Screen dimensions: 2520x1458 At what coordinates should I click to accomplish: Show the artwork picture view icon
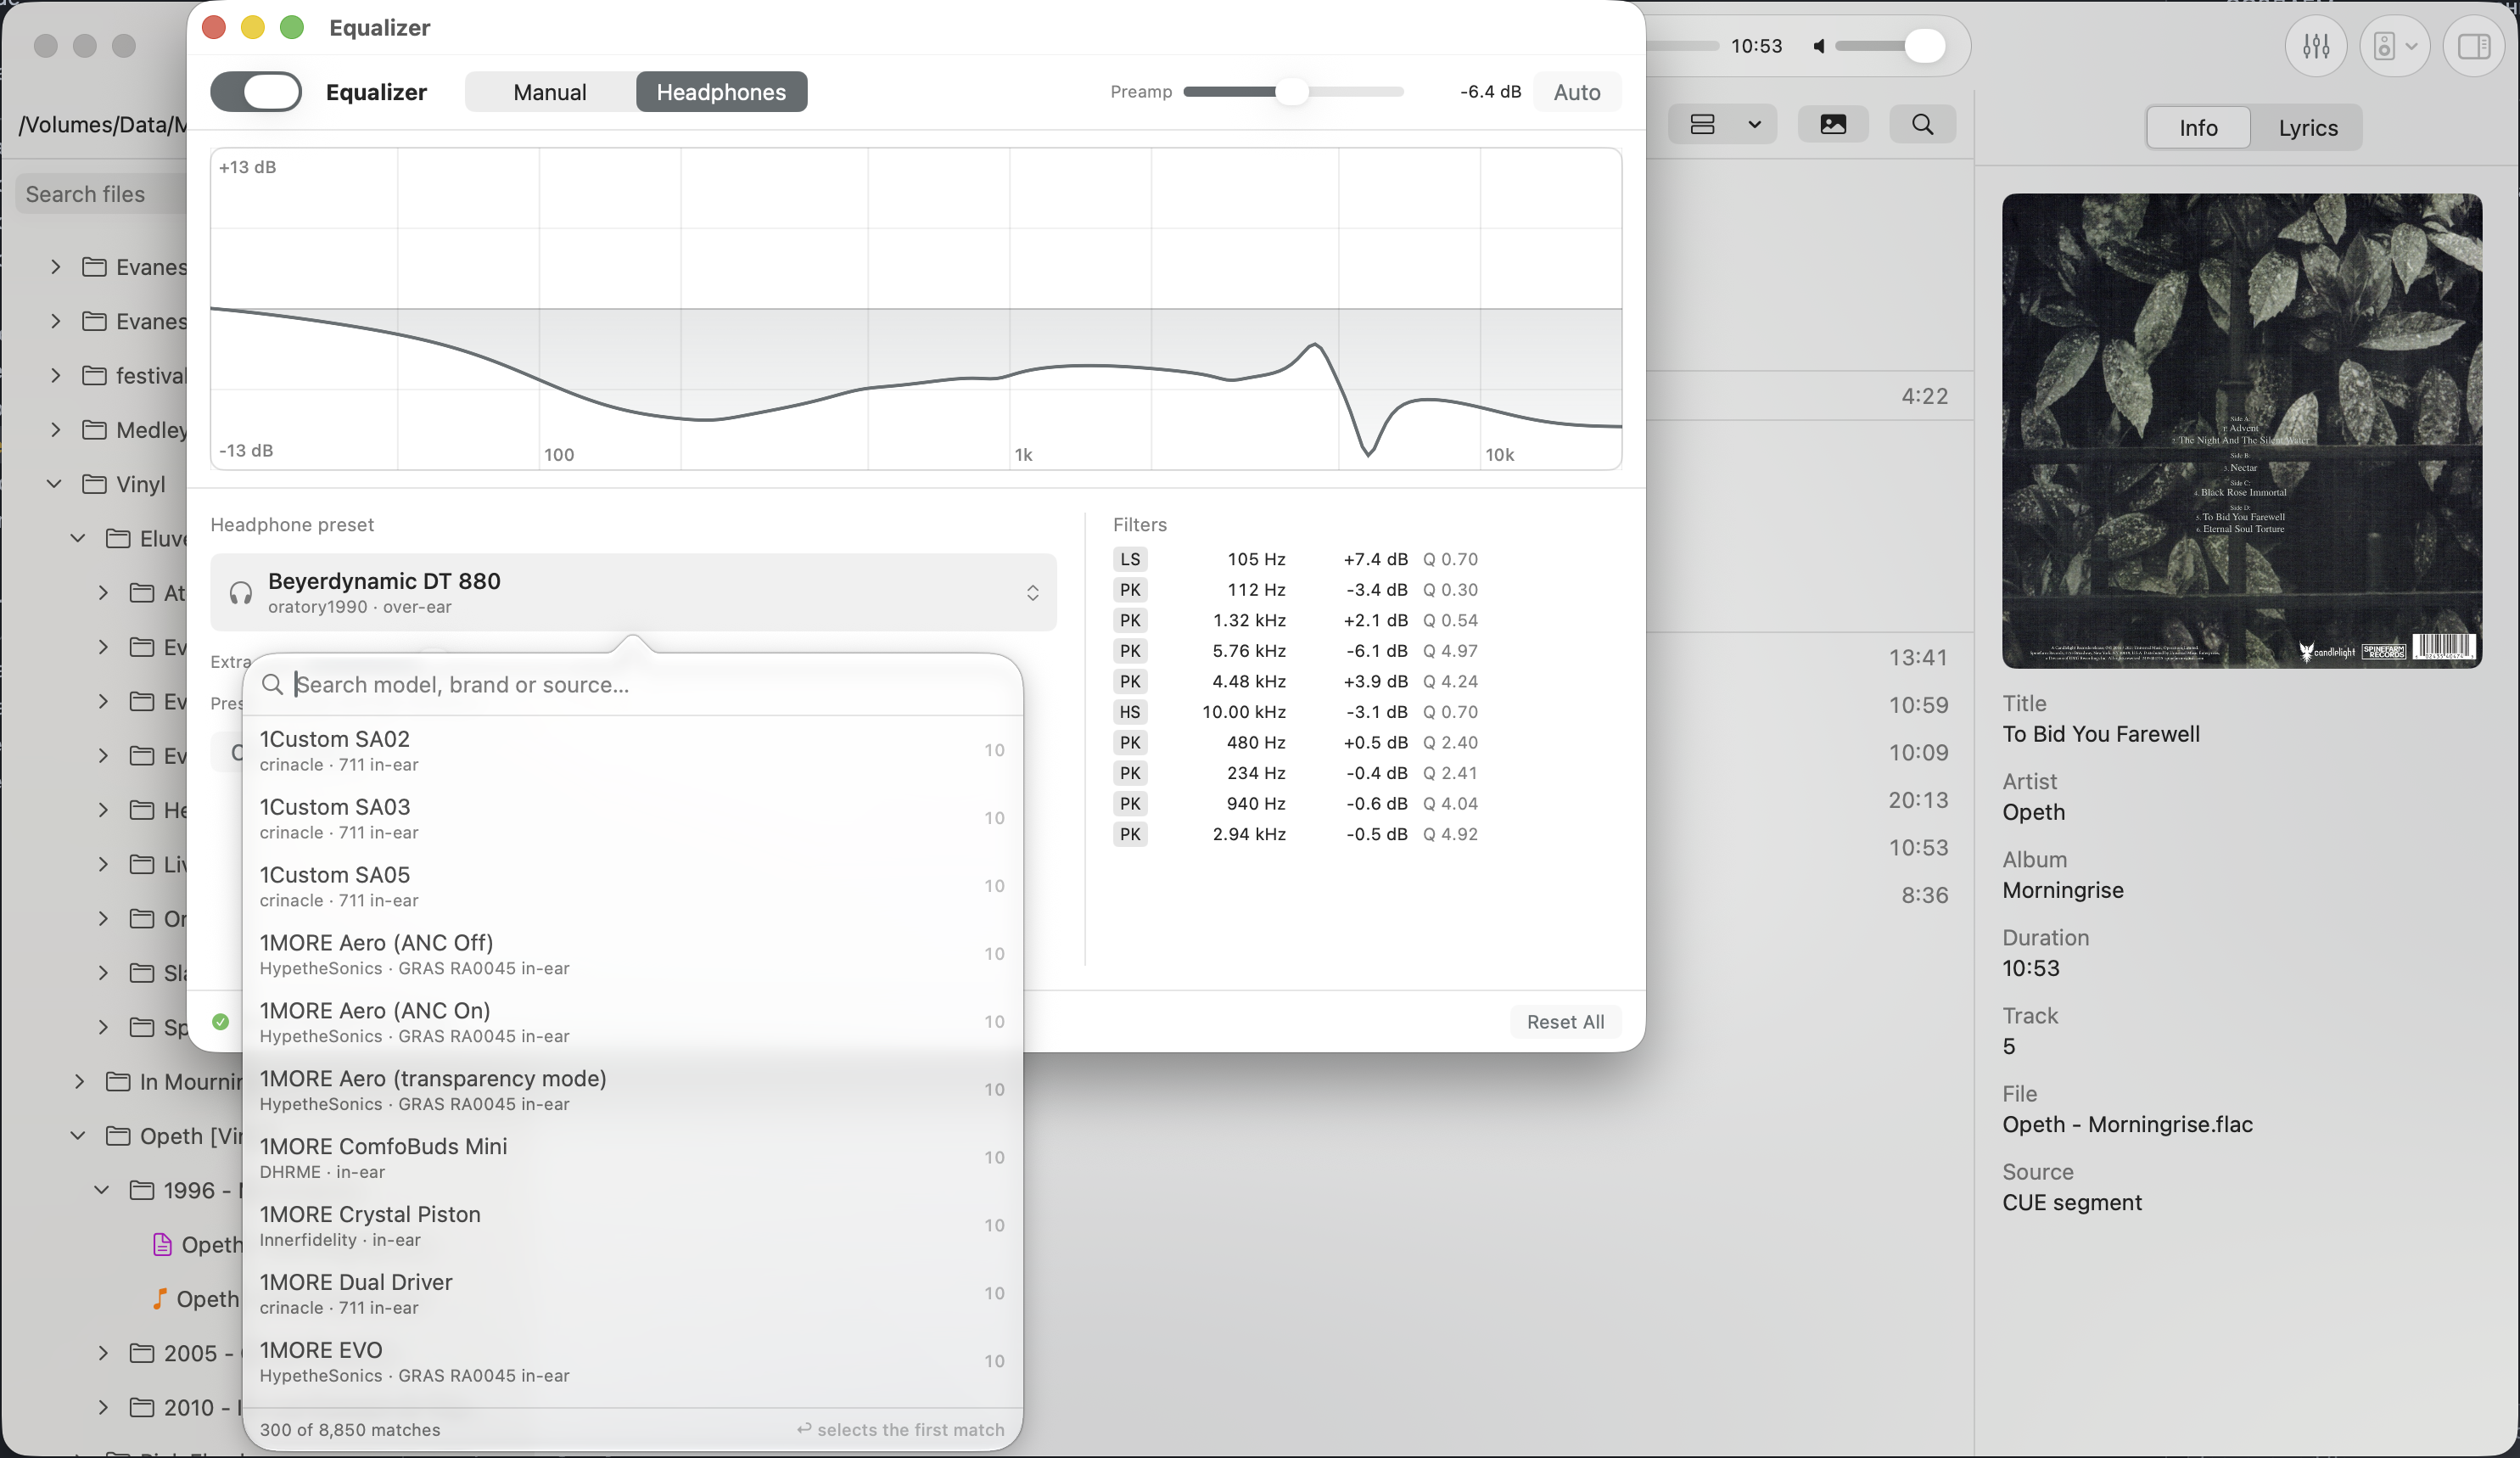(x=1833, y=124)
